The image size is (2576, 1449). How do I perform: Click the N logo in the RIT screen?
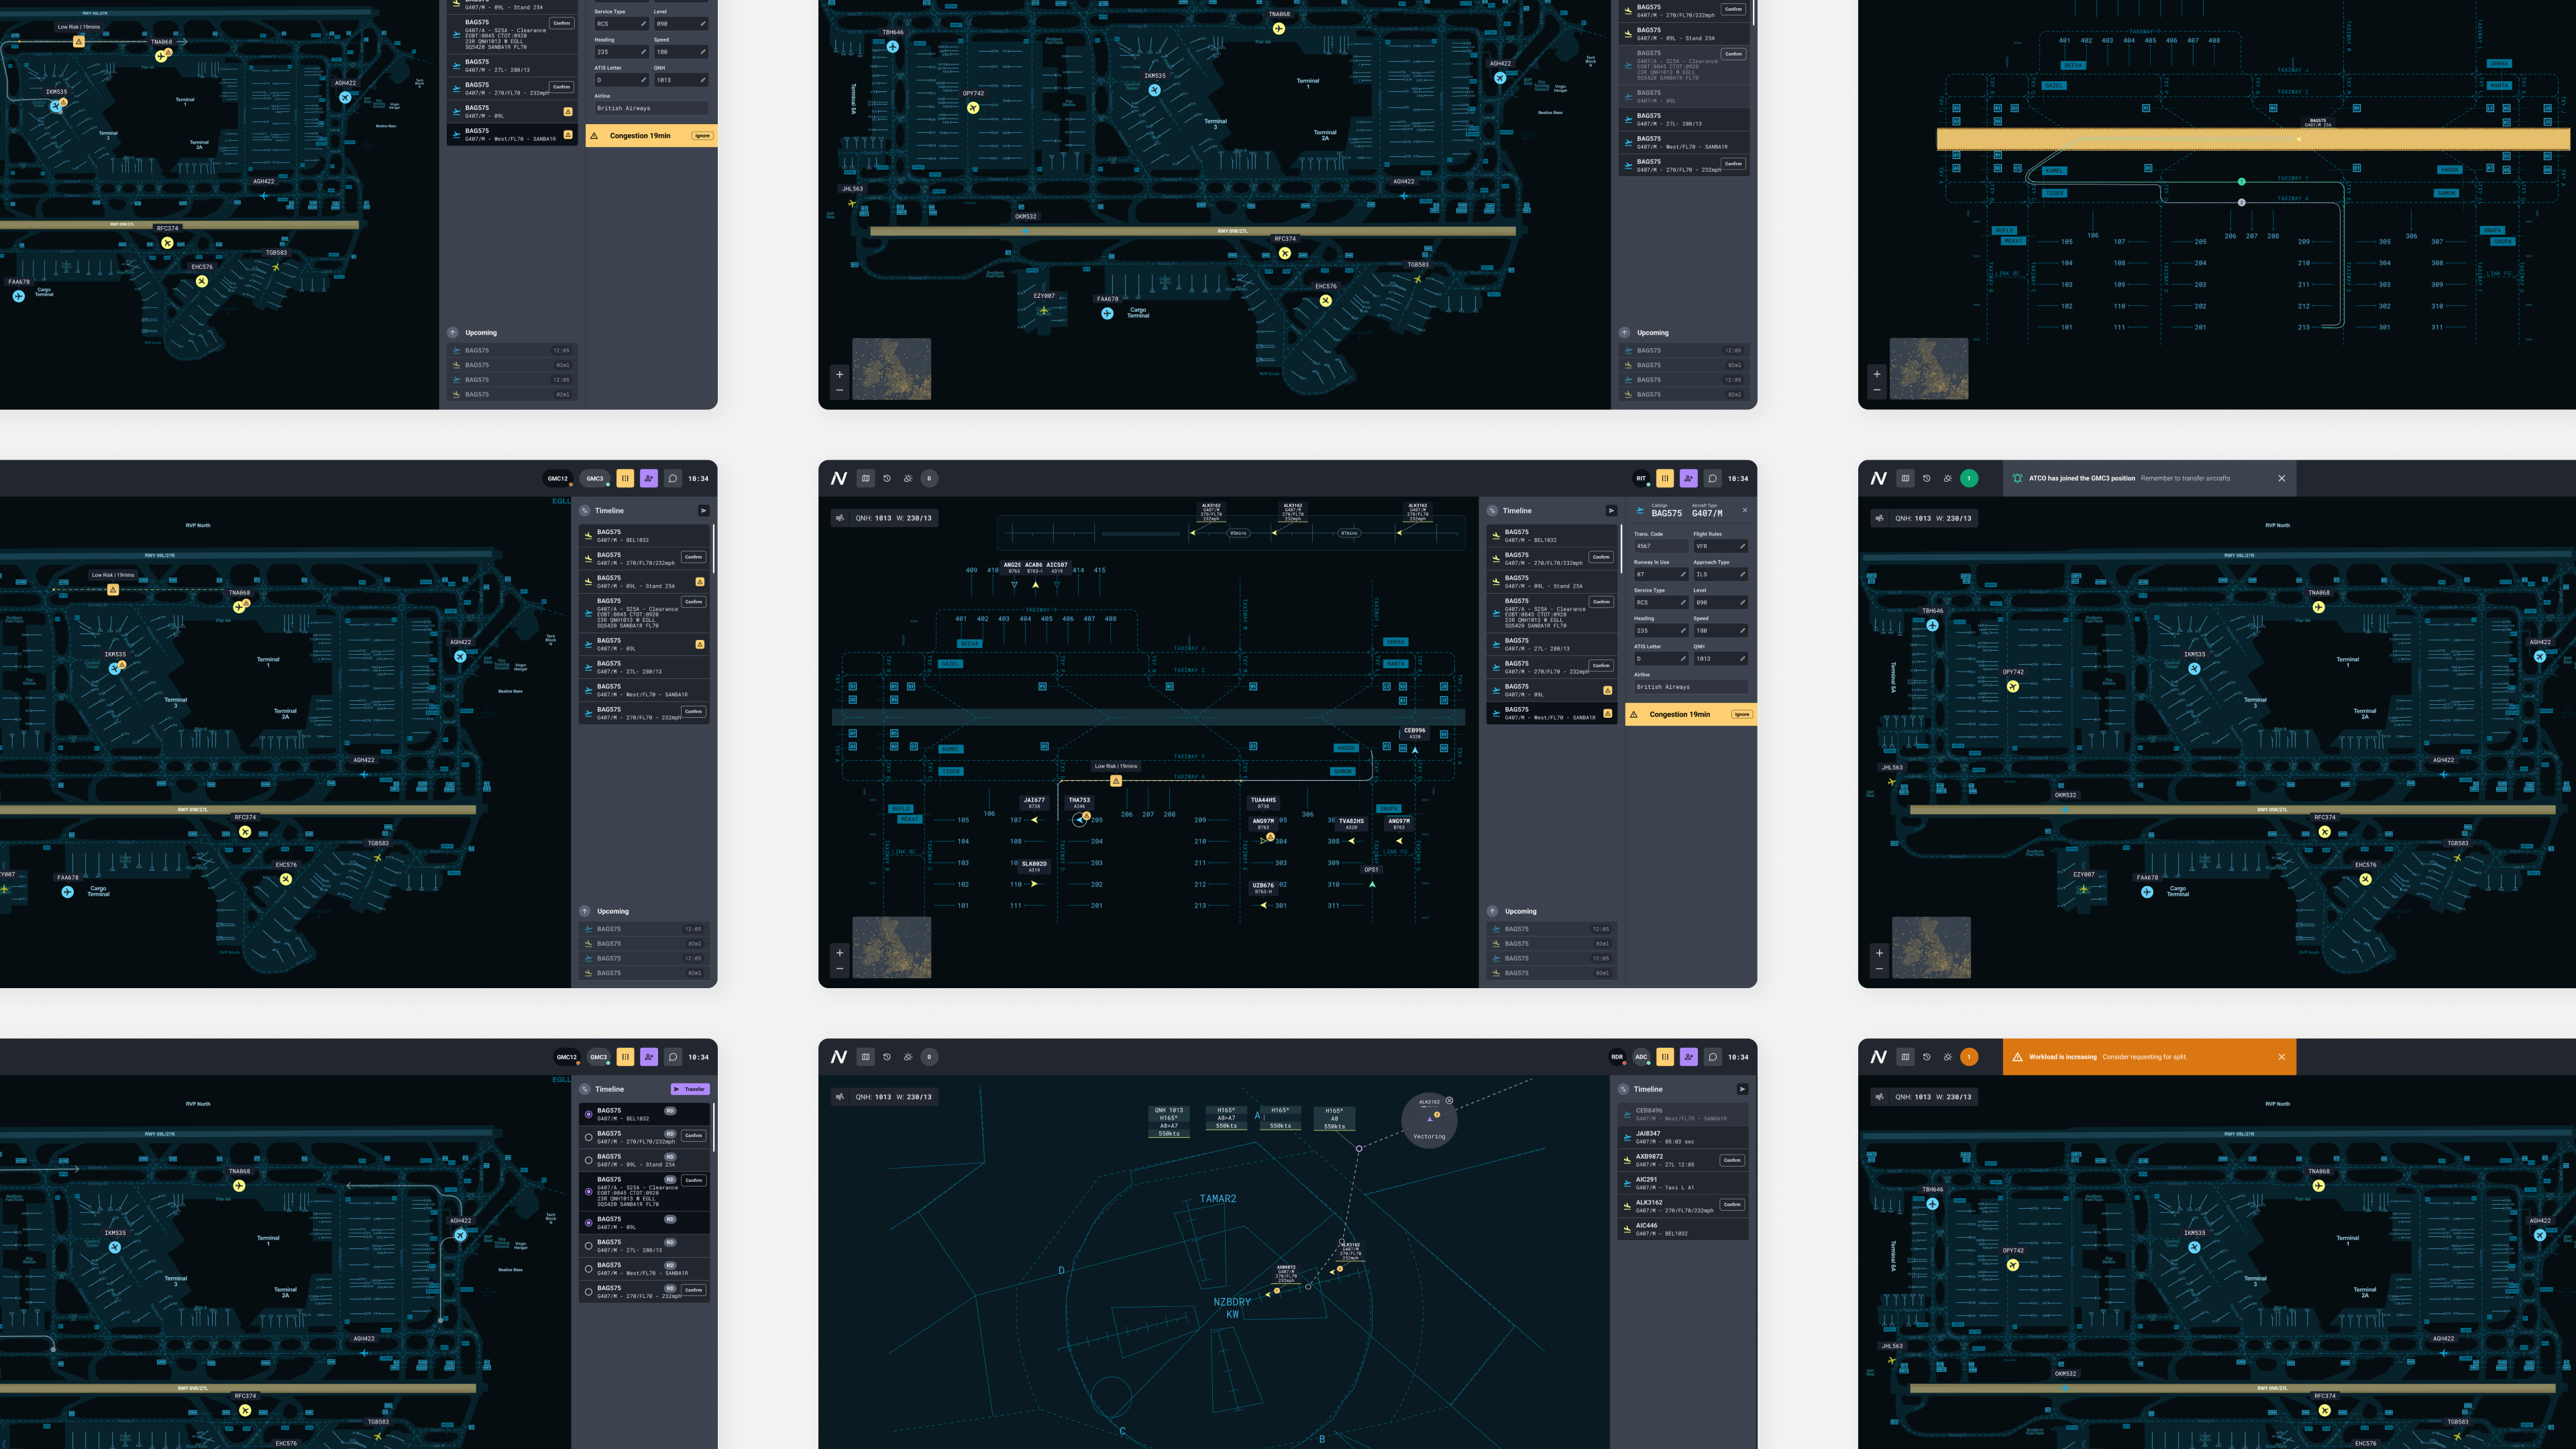click(x=839, y=478)
